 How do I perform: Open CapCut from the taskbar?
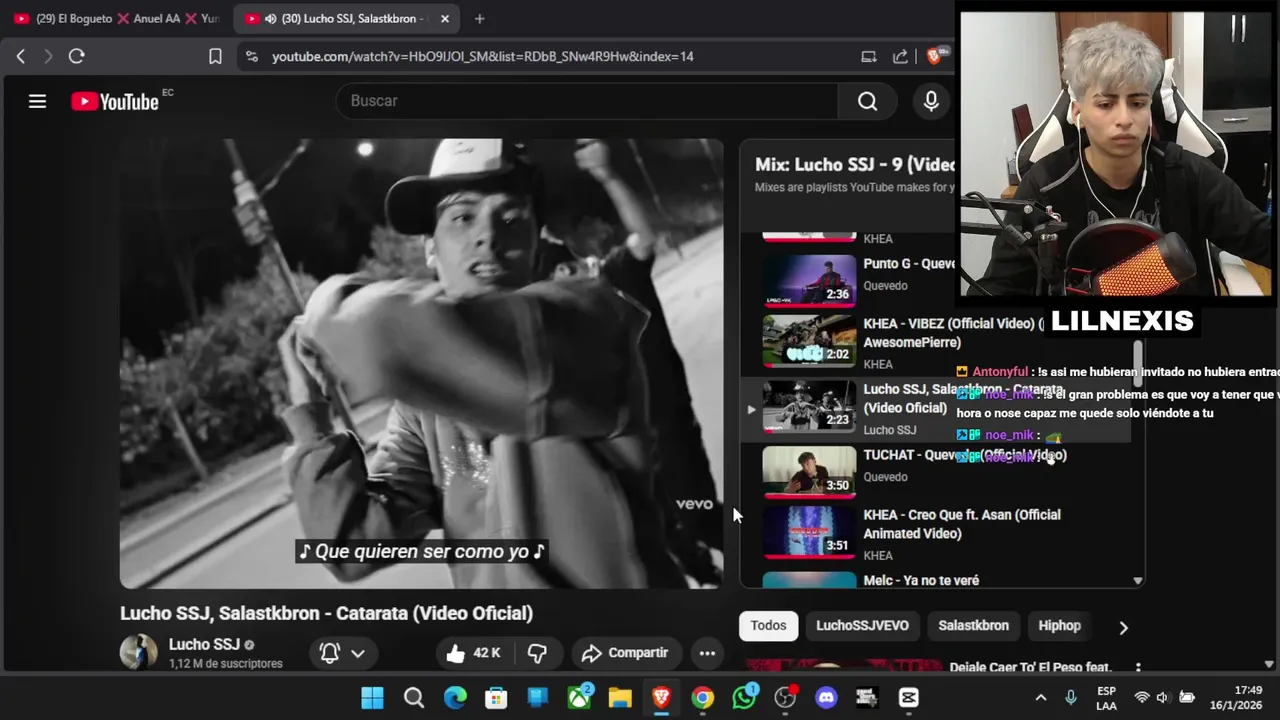point(908,697)
